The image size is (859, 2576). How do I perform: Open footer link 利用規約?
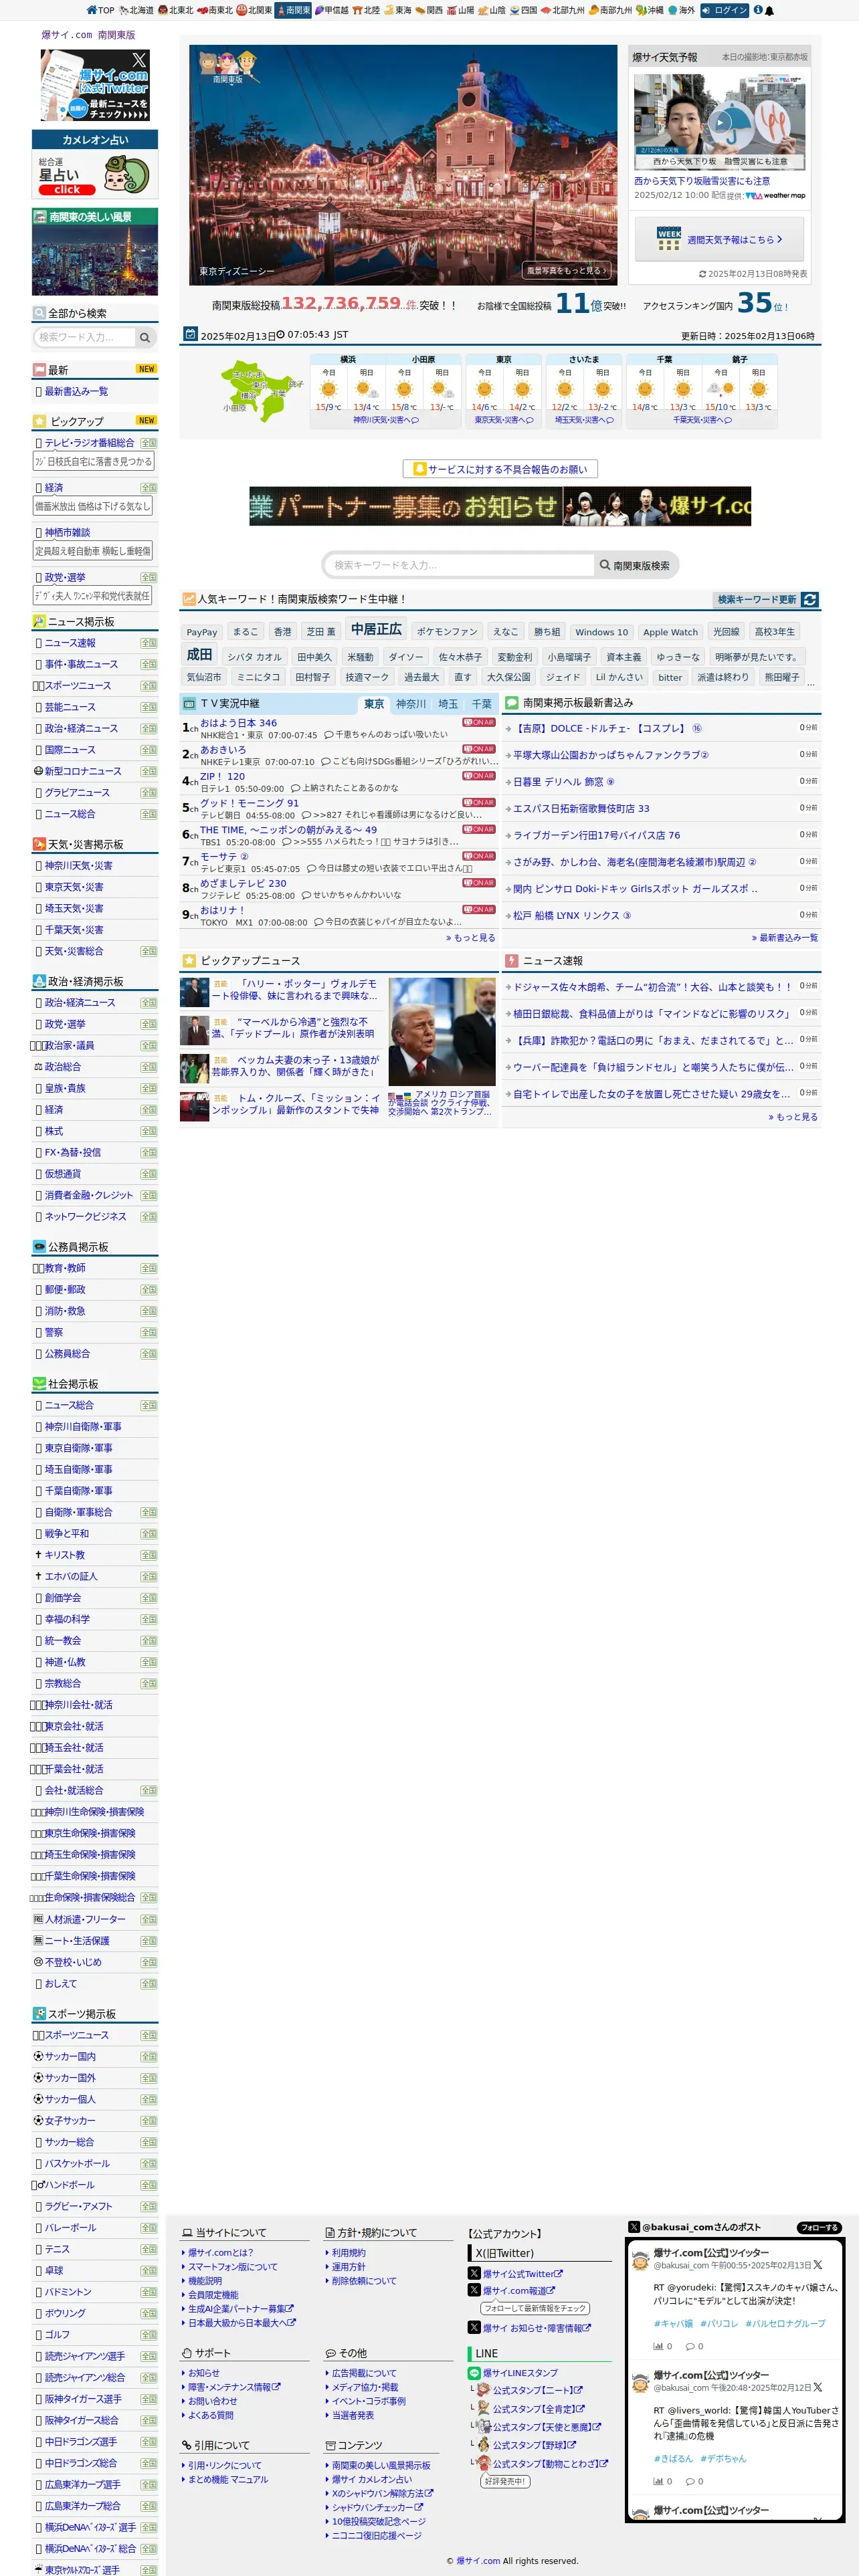349,2253
